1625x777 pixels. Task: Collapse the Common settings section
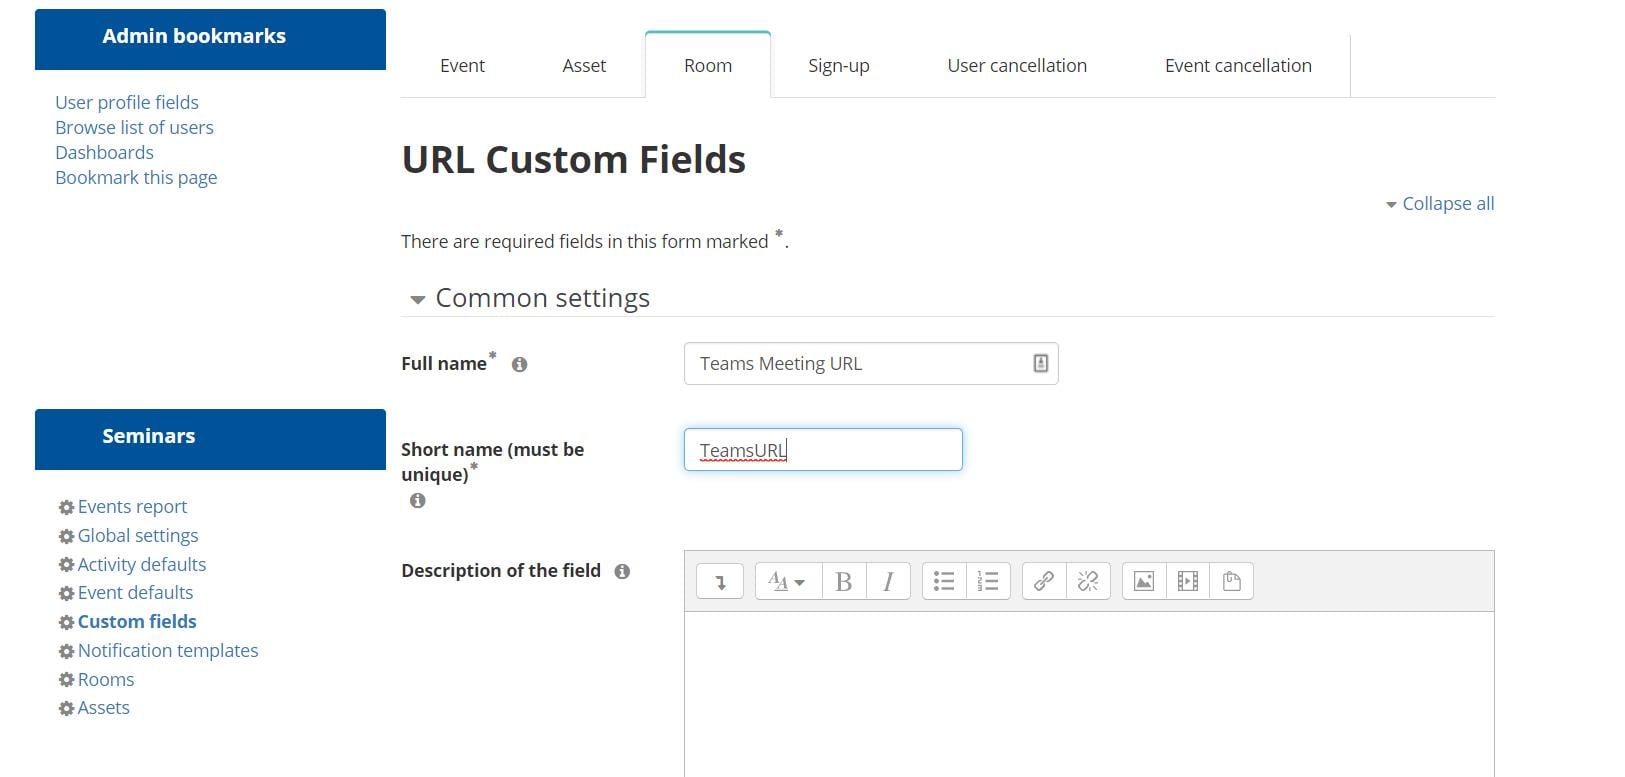click(418, 299)
